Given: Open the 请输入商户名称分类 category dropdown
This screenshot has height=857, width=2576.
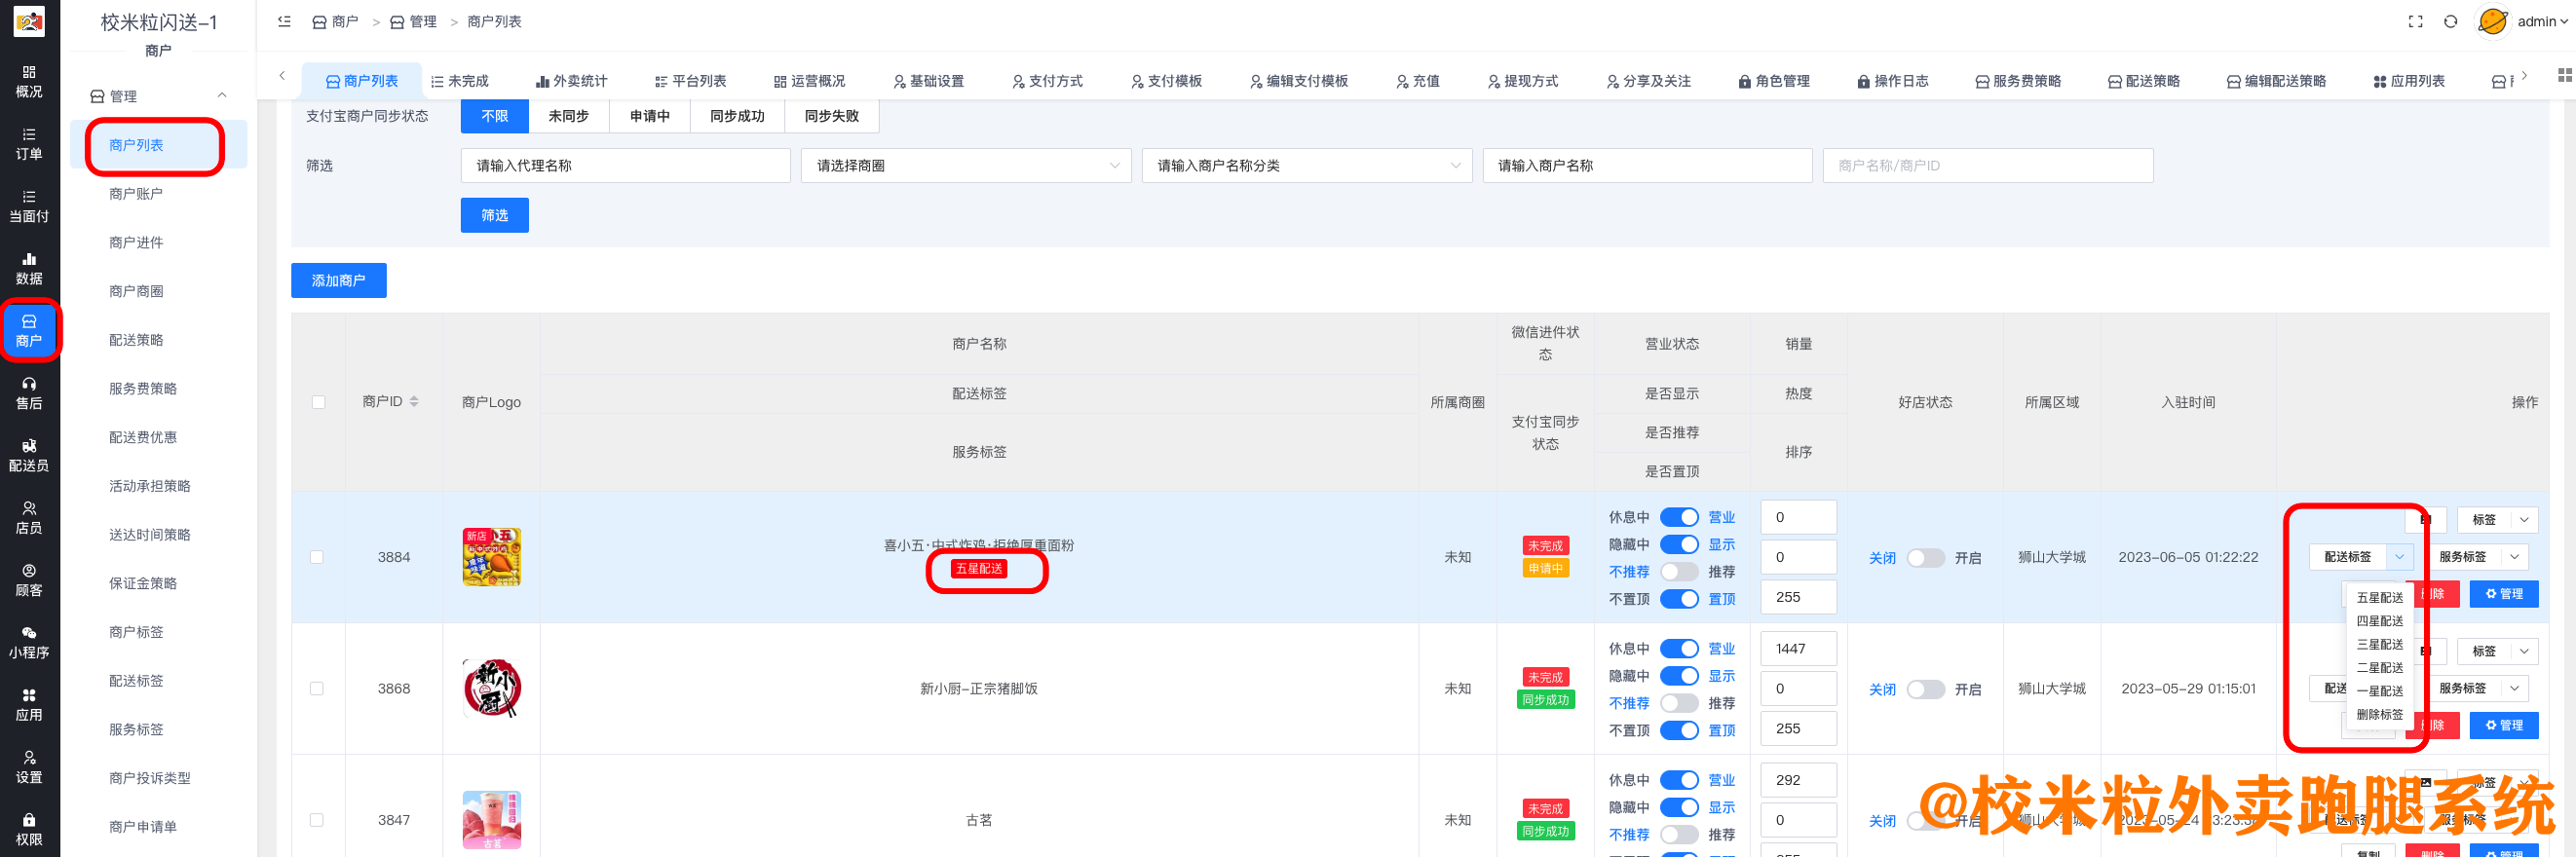Looking at the screenshot, I should (1306, 166).
